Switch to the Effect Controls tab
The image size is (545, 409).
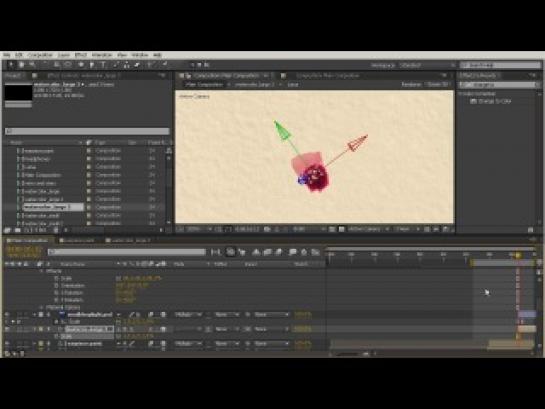(x=83, y=75)
